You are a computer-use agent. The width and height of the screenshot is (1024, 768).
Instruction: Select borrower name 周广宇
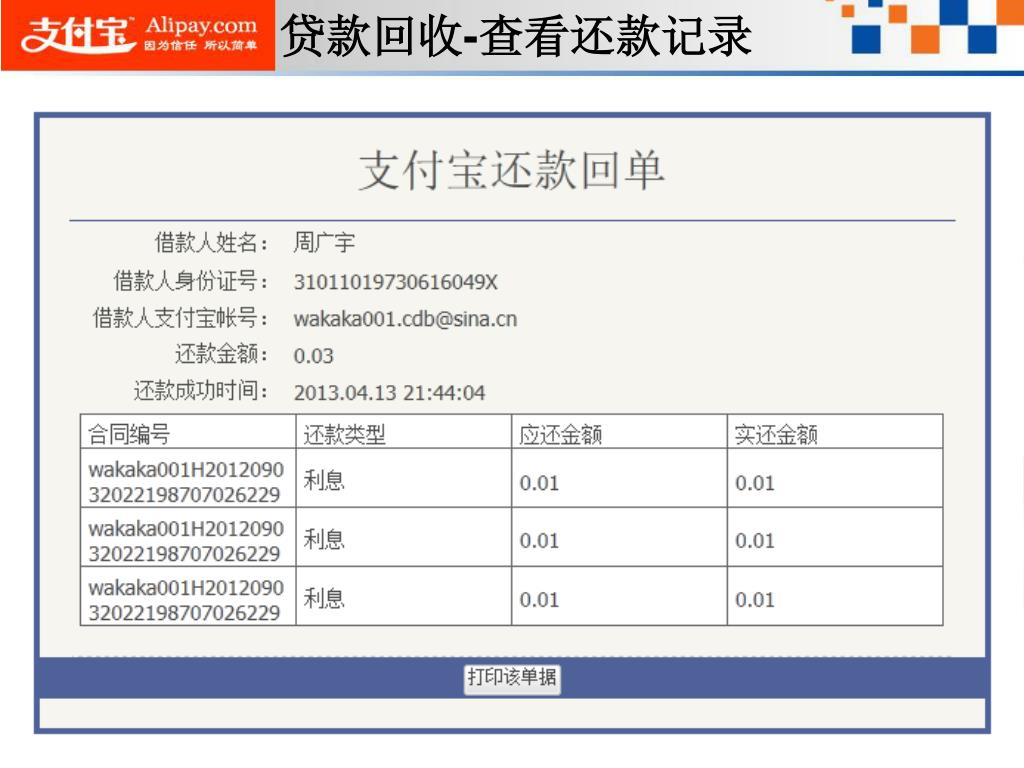(x=324, y=242)
